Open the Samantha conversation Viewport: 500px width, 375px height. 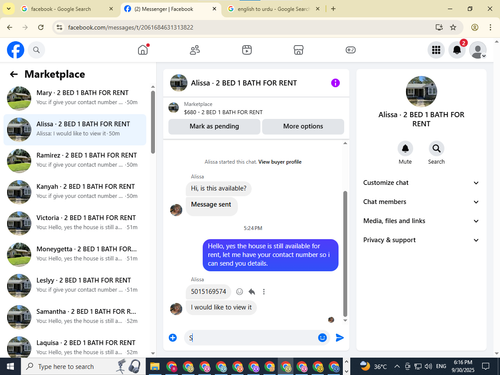coord(75,317)
